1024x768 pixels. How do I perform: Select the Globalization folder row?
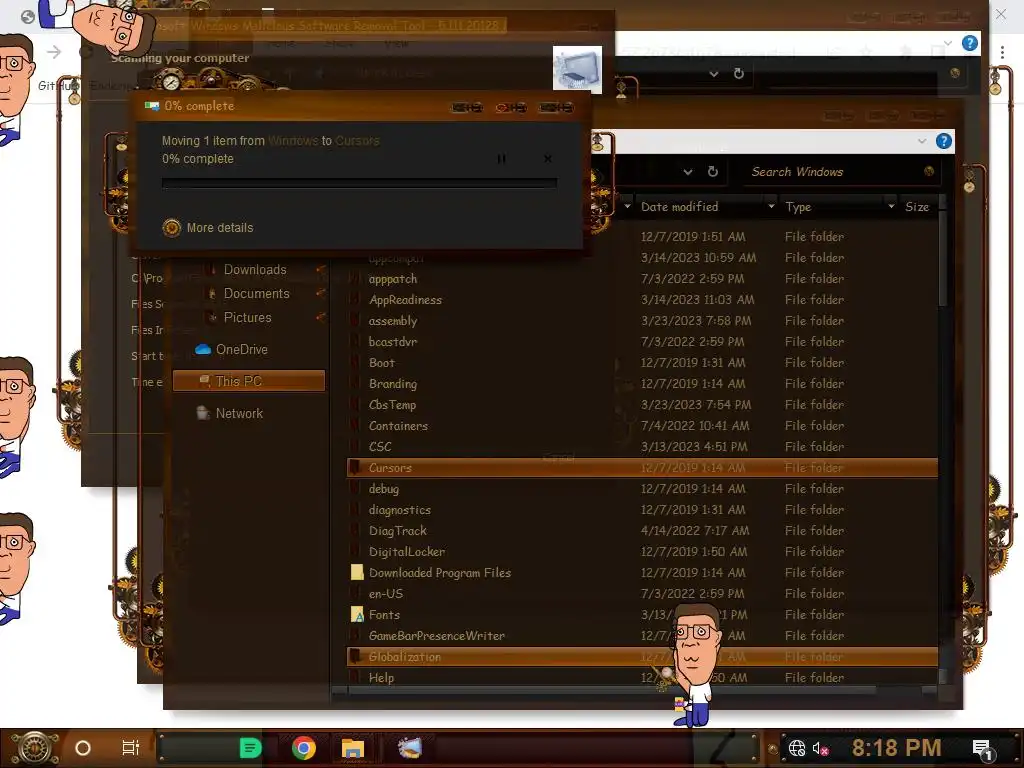coord(643,657)
